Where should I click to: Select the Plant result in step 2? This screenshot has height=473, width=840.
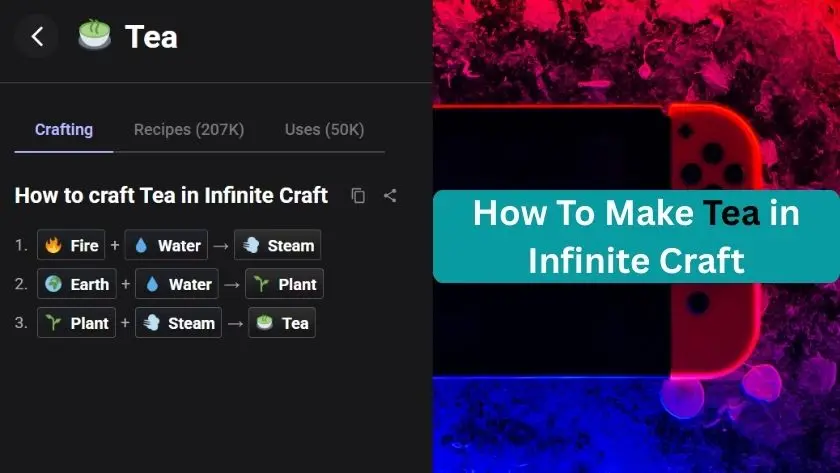tap(284, 284)
